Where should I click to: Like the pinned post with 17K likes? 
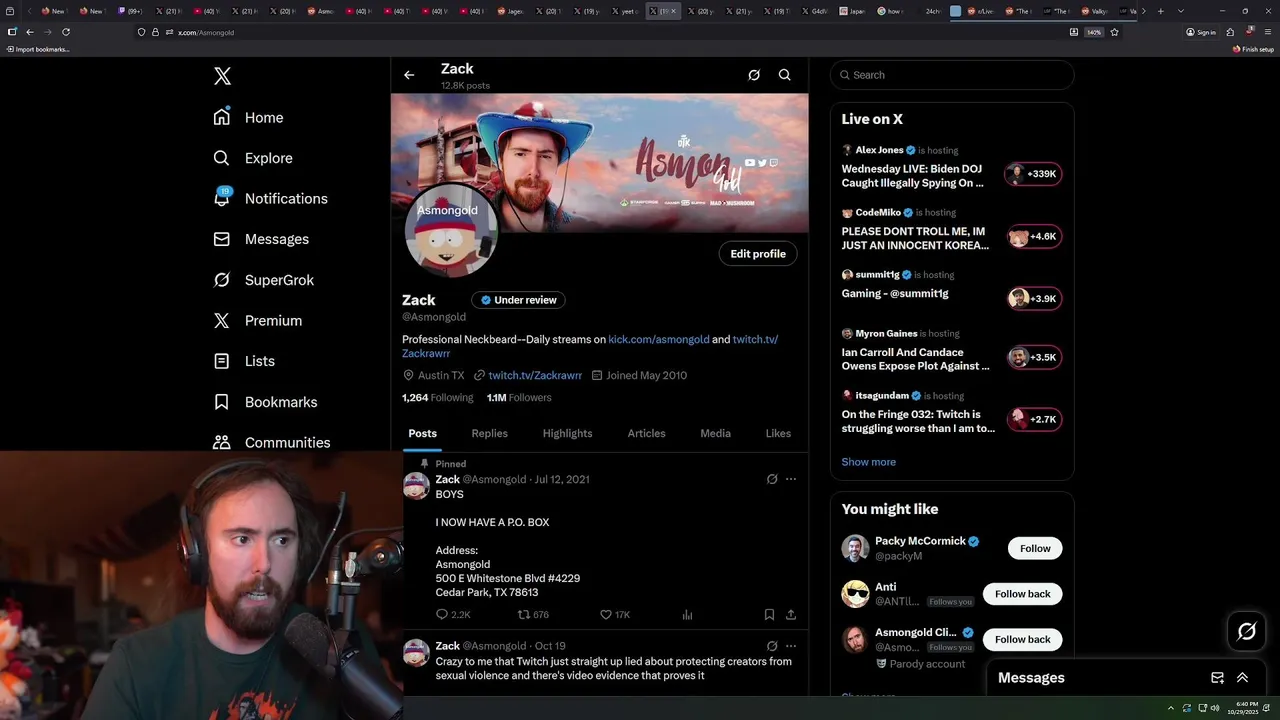click(615, 615)
